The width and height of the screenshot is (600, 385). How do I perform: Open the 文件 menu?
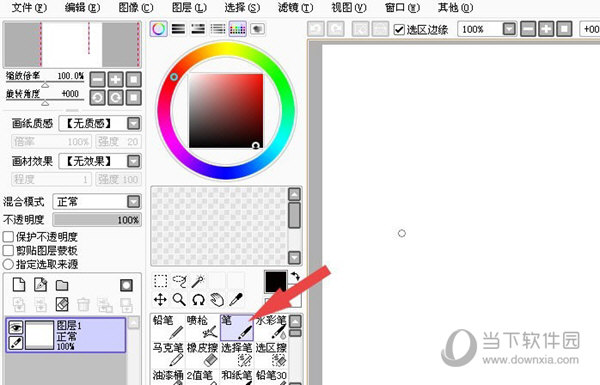(29, 7)
